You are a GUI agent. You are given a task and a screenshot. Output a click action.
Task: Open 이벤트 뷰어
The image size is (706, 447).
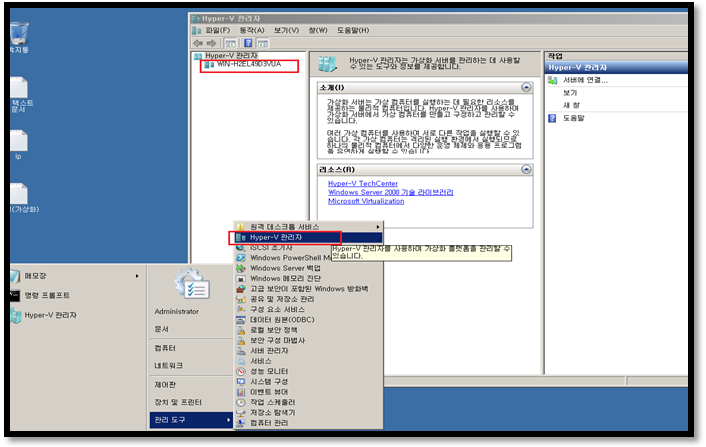coord(308,392)
